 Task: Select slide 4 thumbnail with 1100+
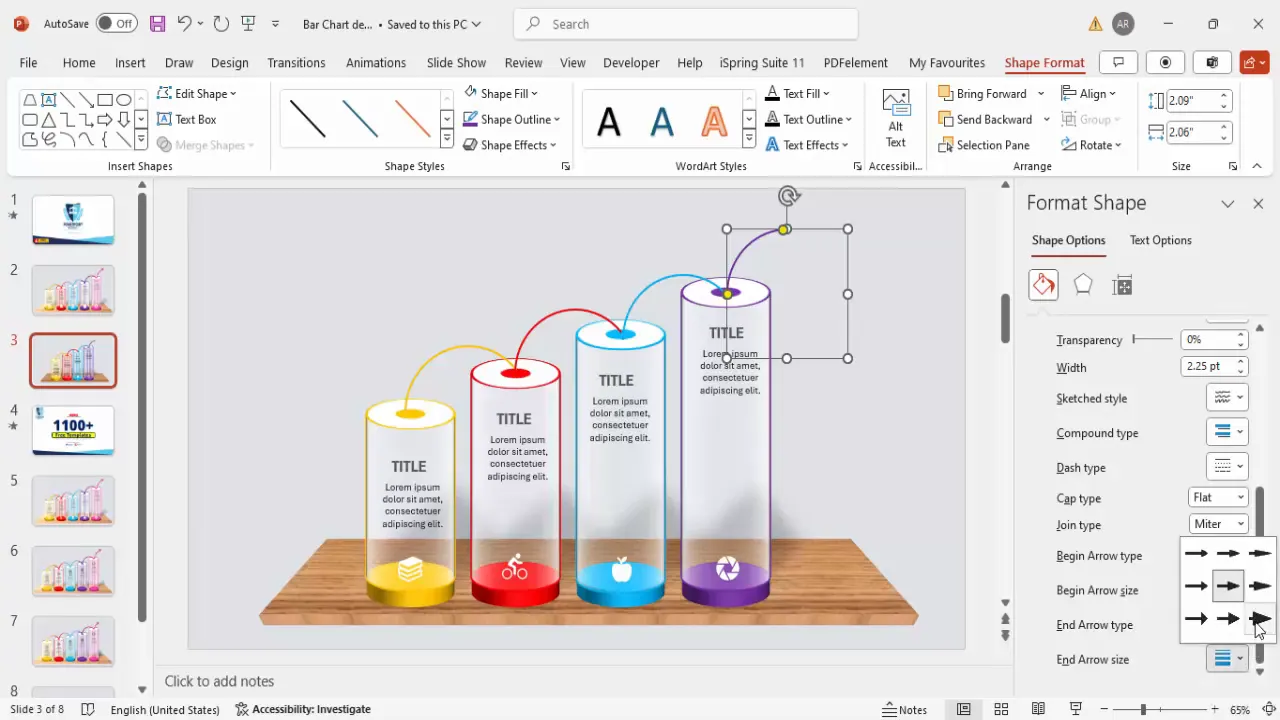[x=73, y=430]
